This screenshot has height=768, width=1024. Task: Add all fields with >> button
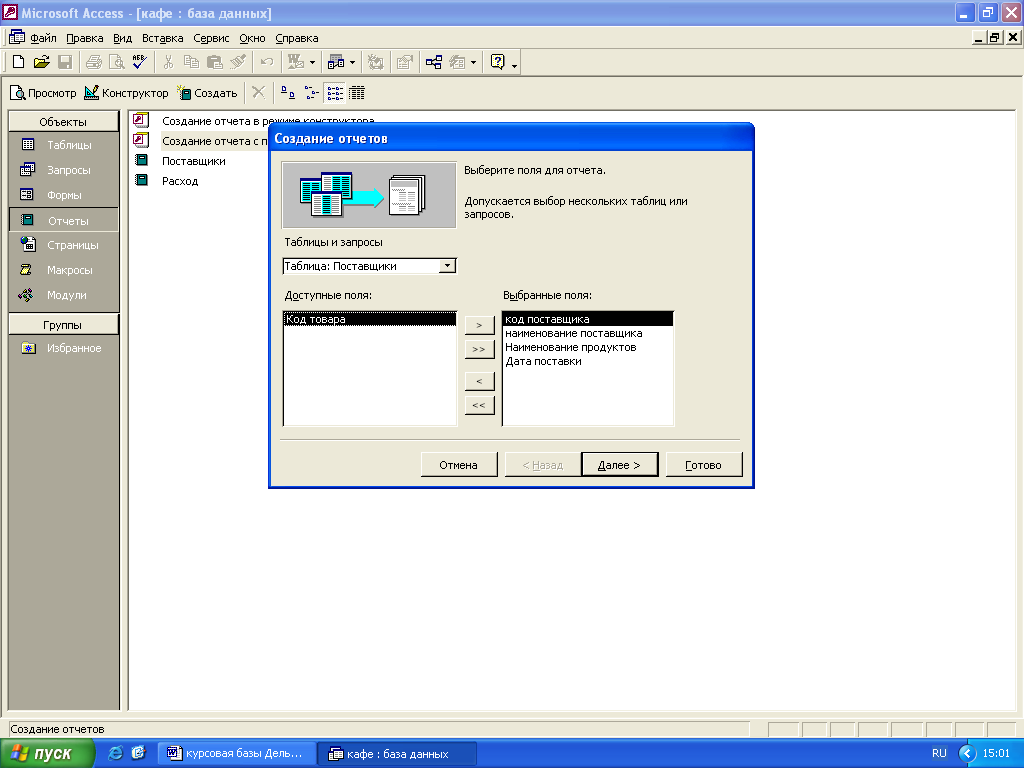point(479,349)
